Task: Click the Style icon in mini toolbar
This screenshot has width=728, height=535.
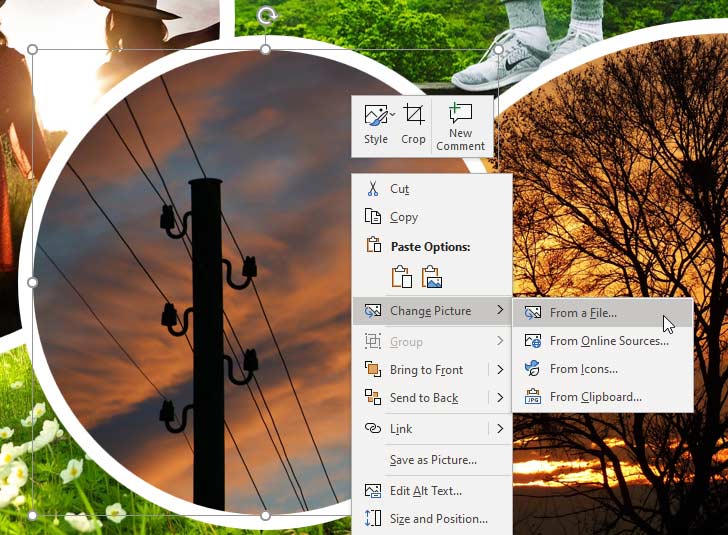Action: [x=374, y=116]
